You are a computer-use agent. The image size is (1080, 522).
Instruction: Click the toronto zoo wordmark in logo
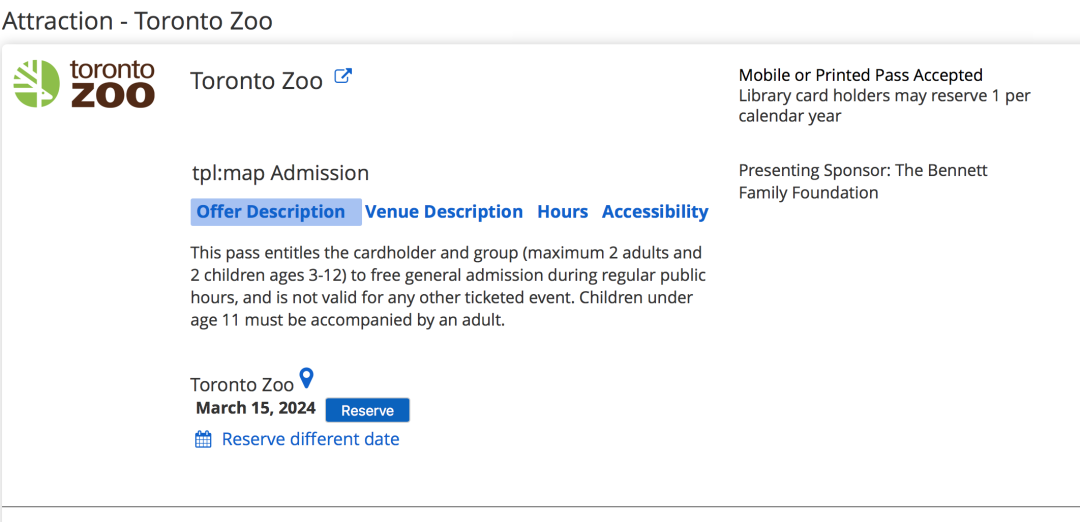click(x=112, y=84)
